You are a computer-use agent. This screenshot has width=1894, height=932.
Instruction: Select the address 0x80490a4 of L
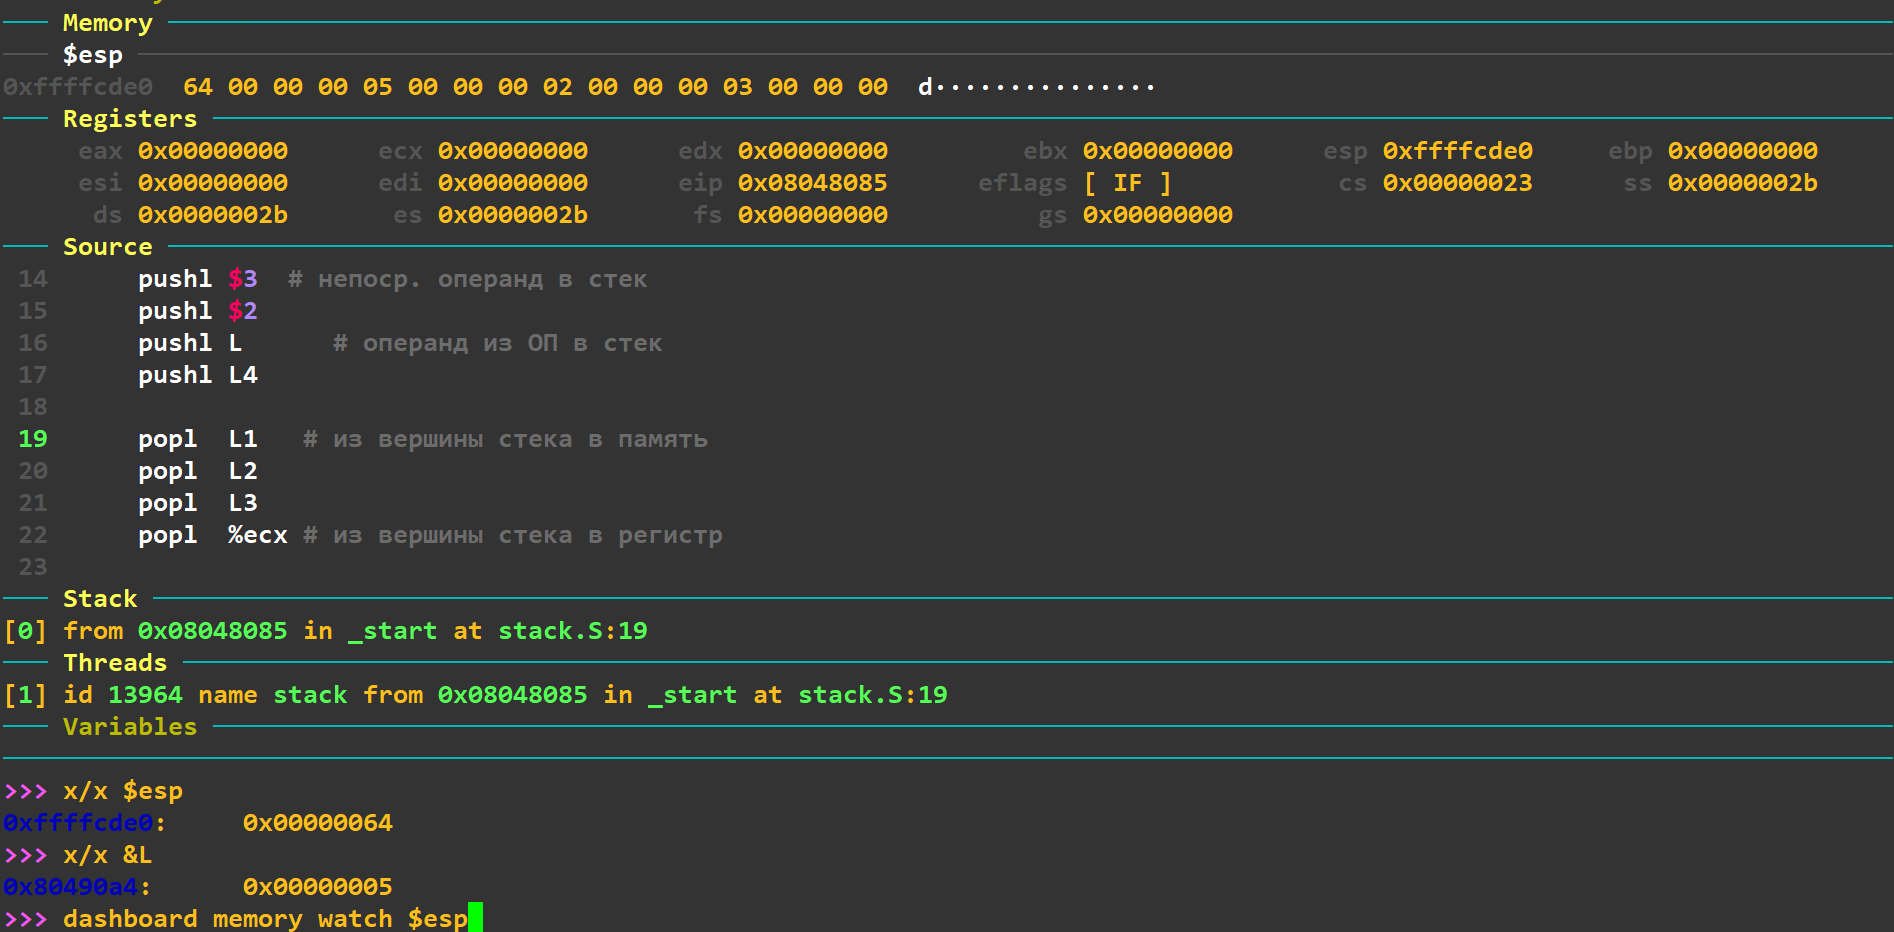tap(70, 887)
